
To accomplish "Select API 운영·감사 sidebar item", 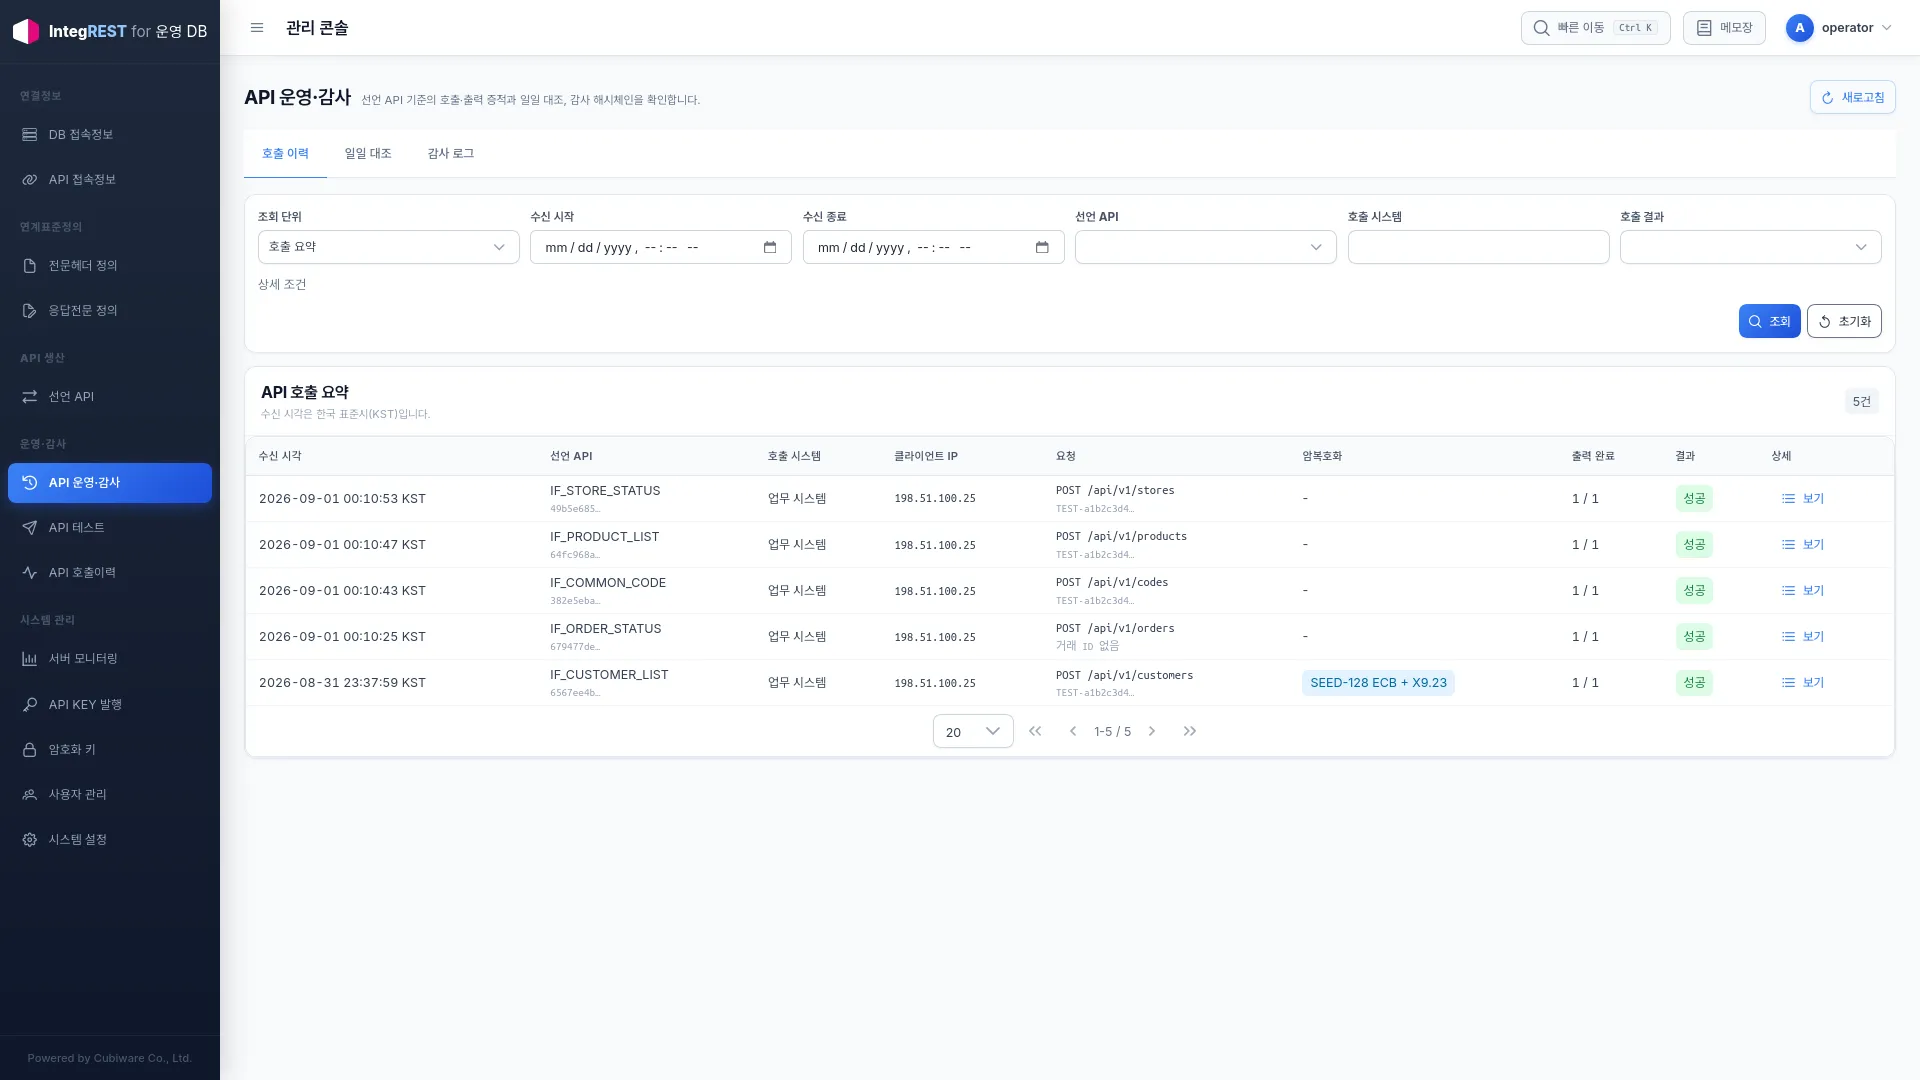I will pos(110,482).
